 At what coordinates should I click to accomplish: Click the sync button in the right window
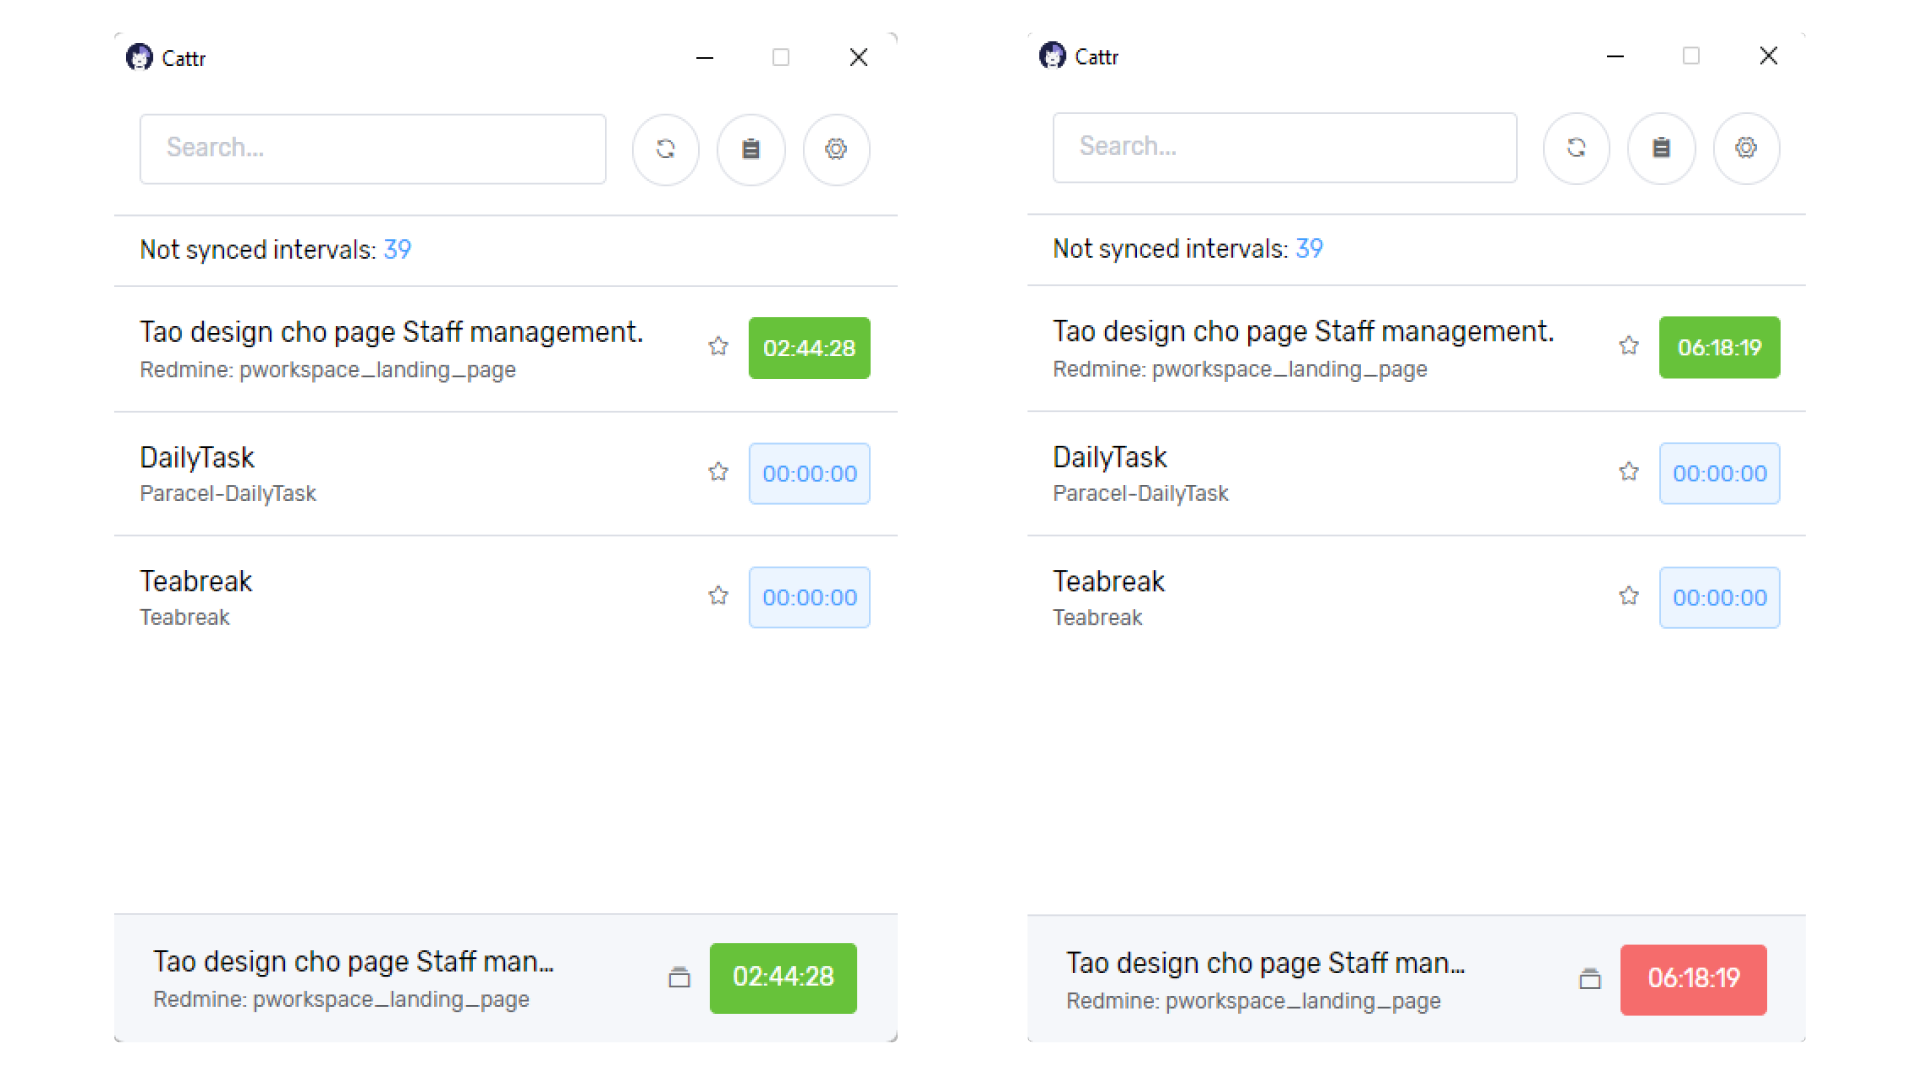(x=1576, y=148)
